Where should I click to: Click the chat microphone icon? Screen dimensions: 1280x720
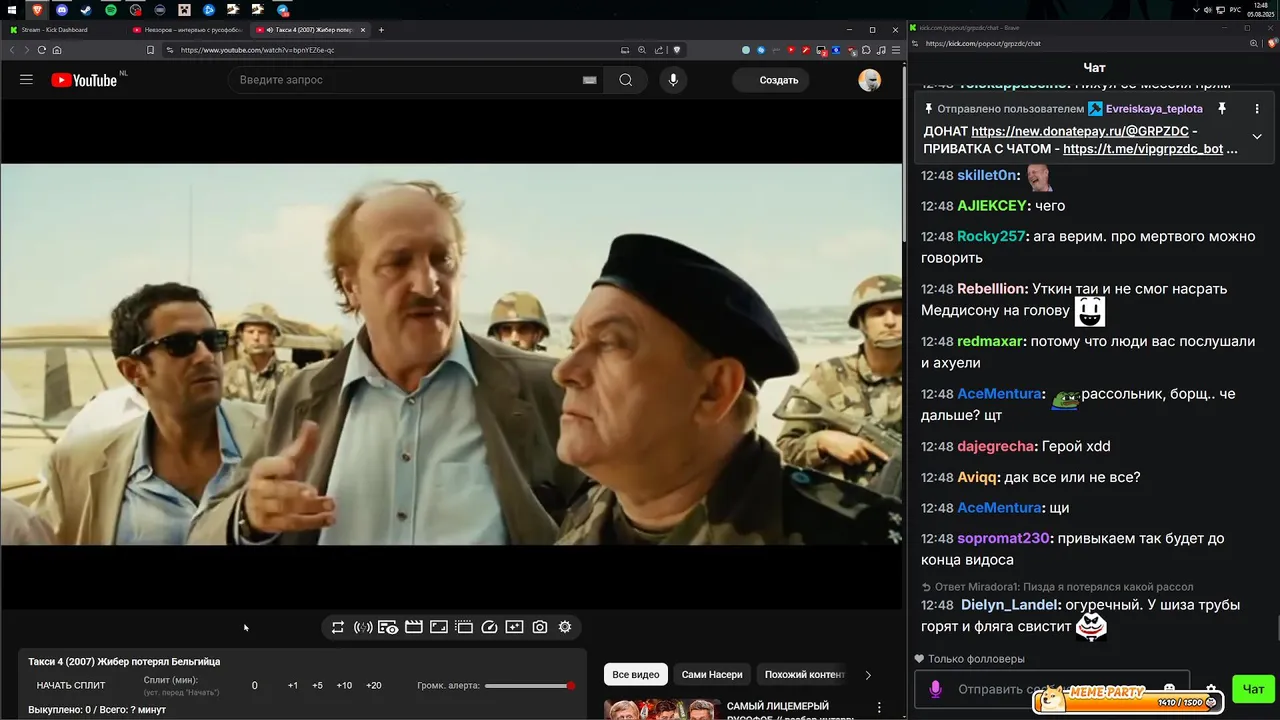coord(936,689)
